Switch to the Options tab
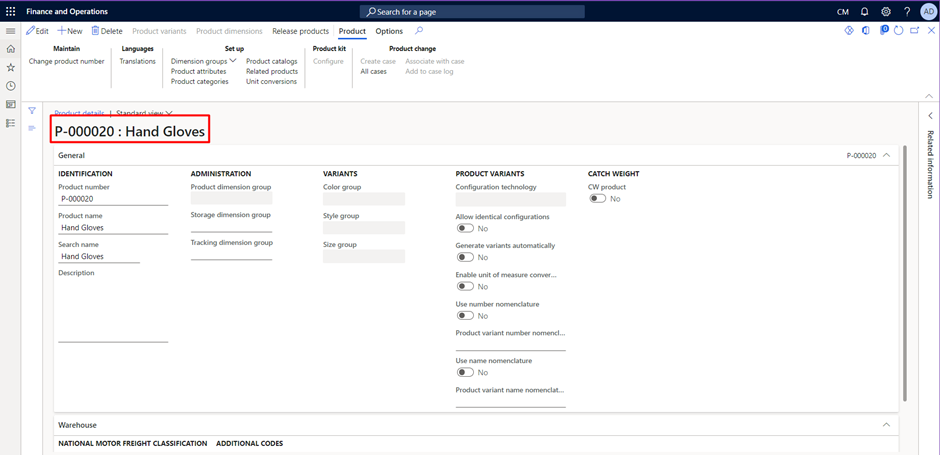Image resolution: width=940 pixels, height=455 pixels. coord(389,31)
